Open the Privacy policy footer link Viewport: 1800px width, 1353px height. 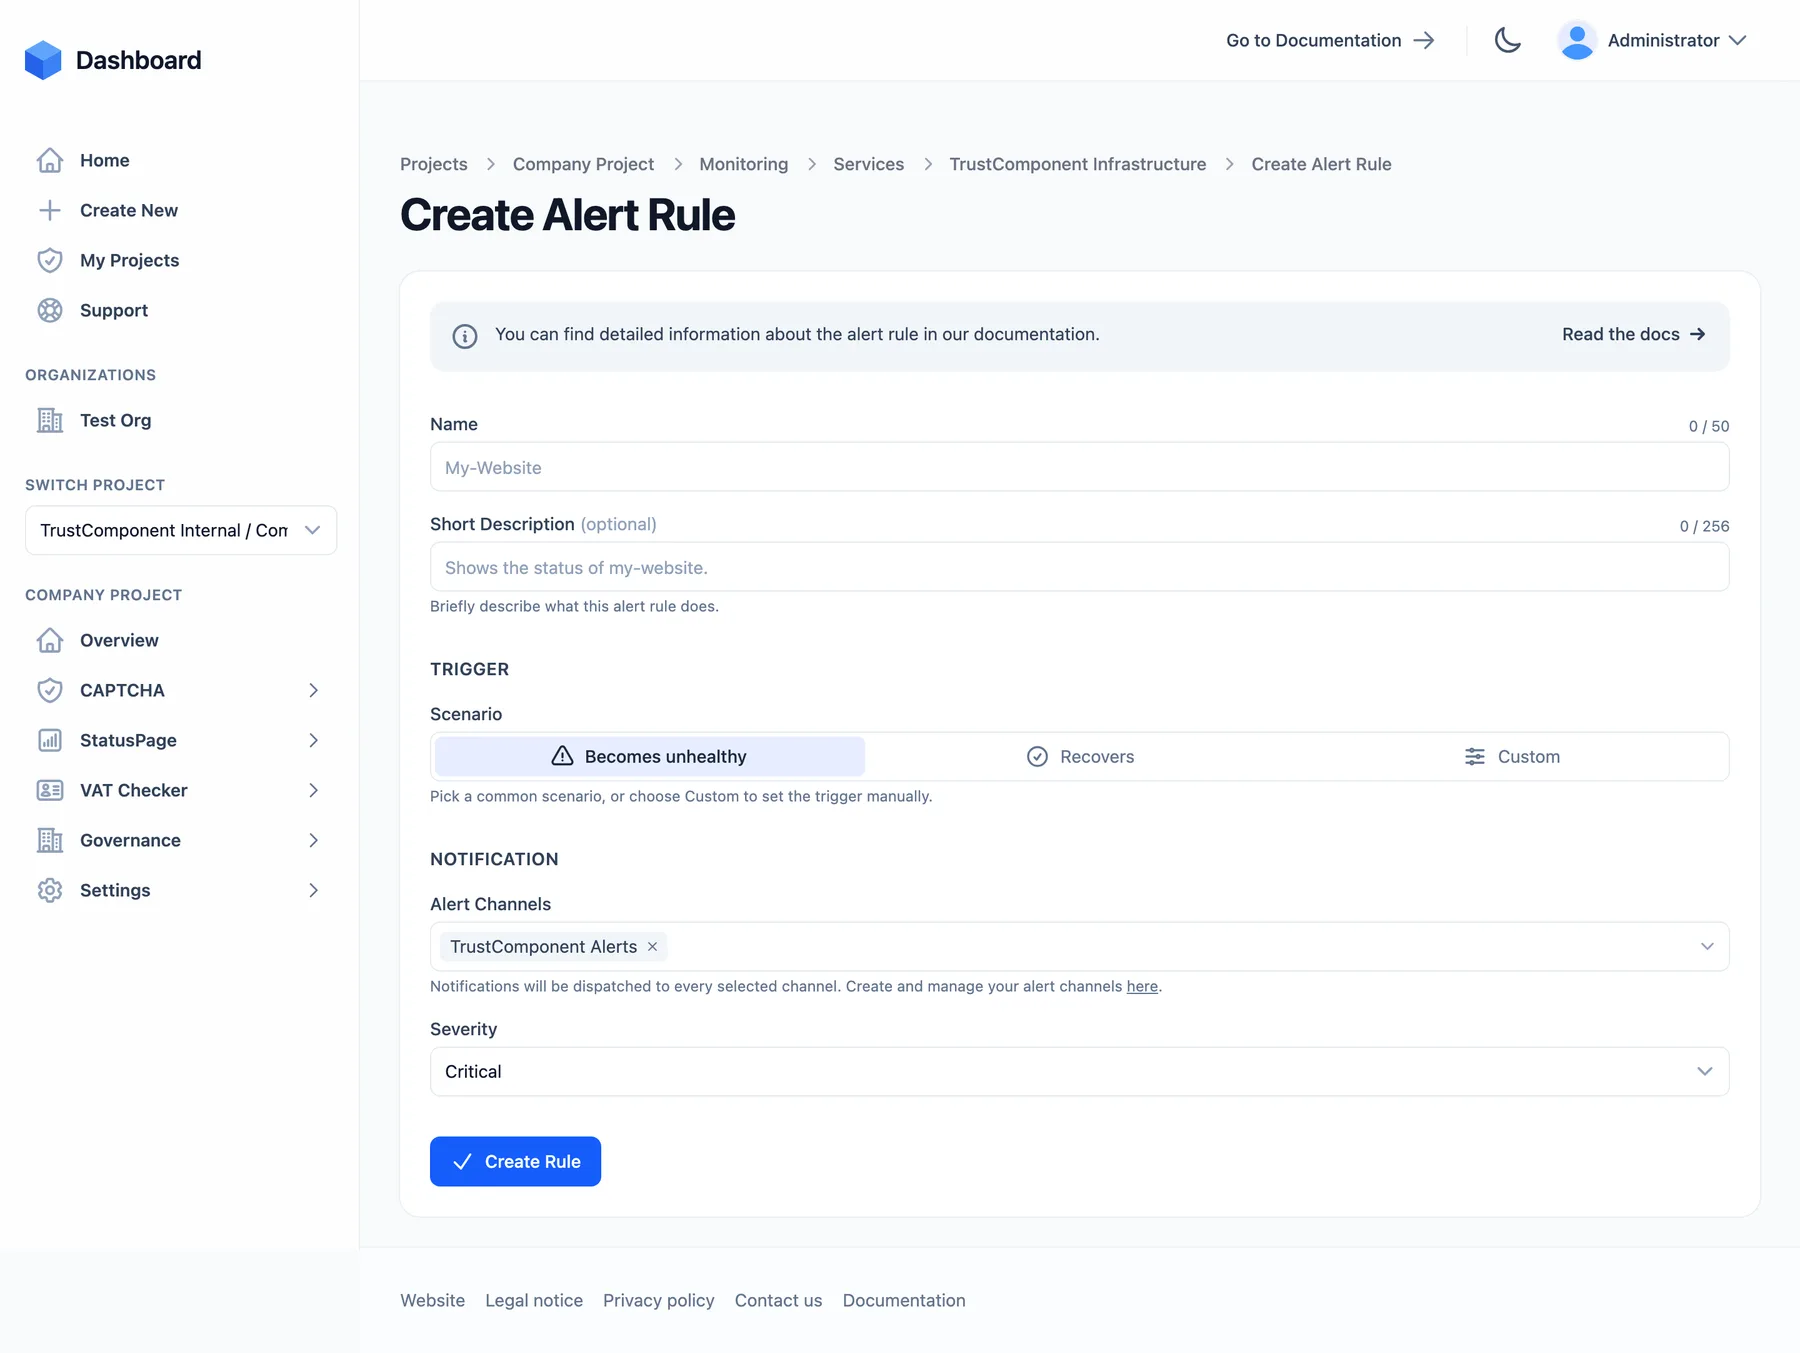pos(658,1300)
